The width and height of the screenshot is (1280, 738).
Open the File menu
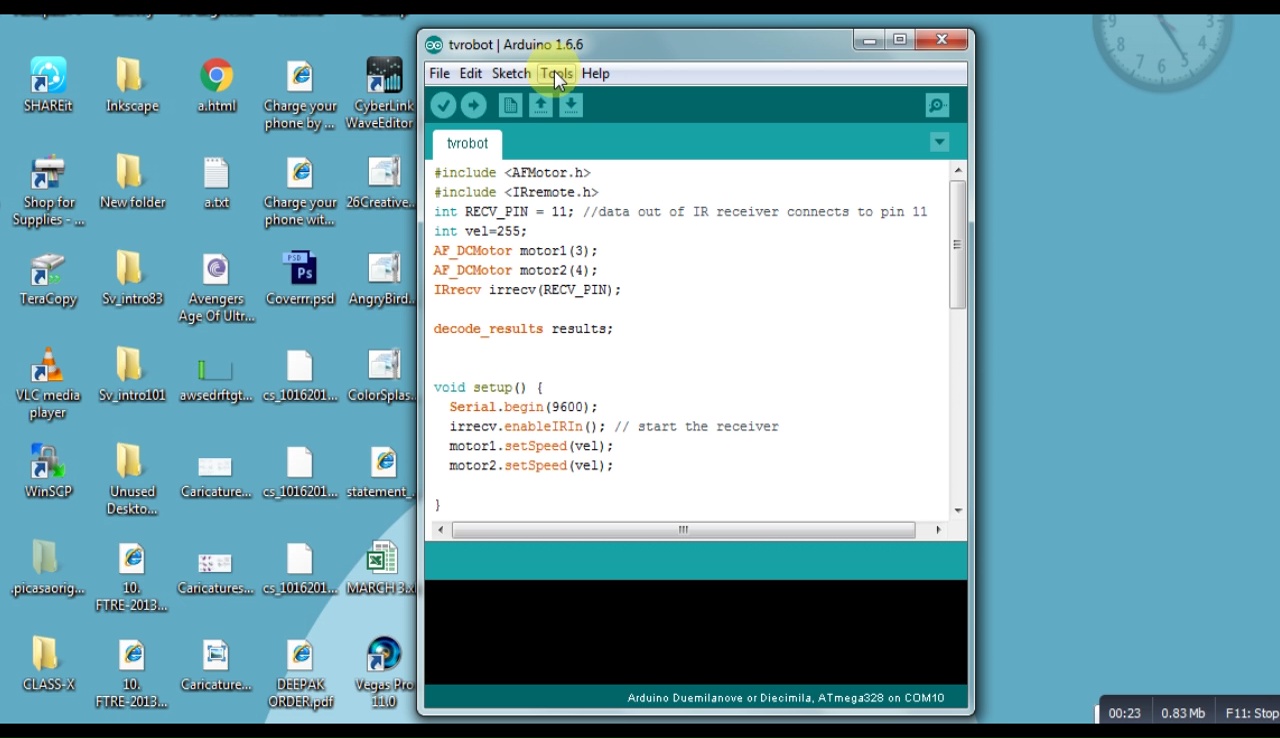coord(439,73)
